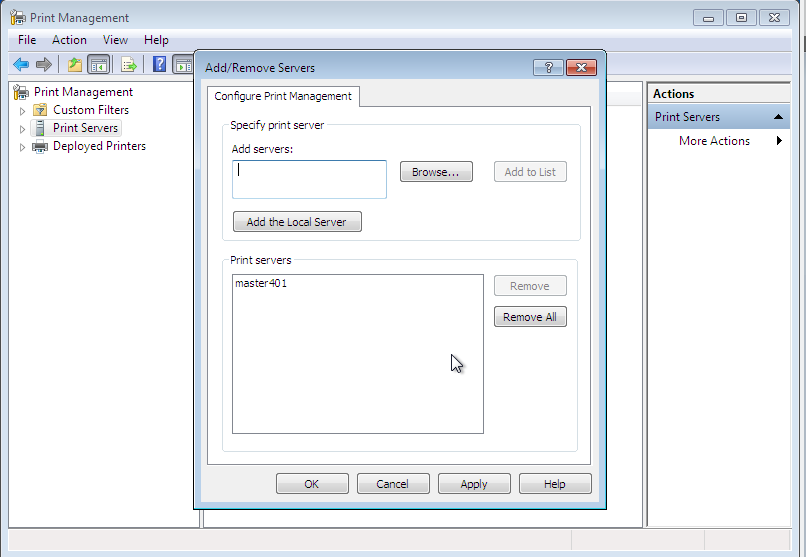Click the Browse... button
This screenshot has height=557, width=806.
tap(436, 172)
